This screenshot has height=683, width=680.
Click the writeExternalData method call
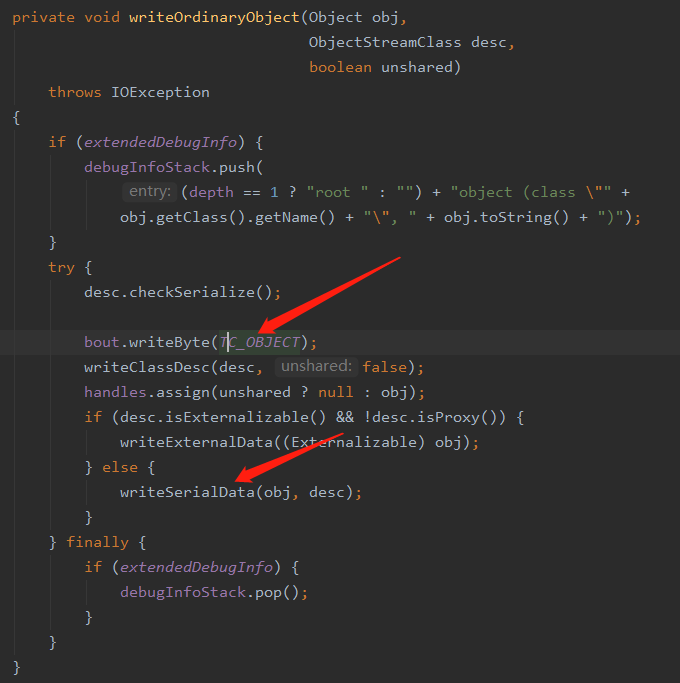tap(196, 442)
